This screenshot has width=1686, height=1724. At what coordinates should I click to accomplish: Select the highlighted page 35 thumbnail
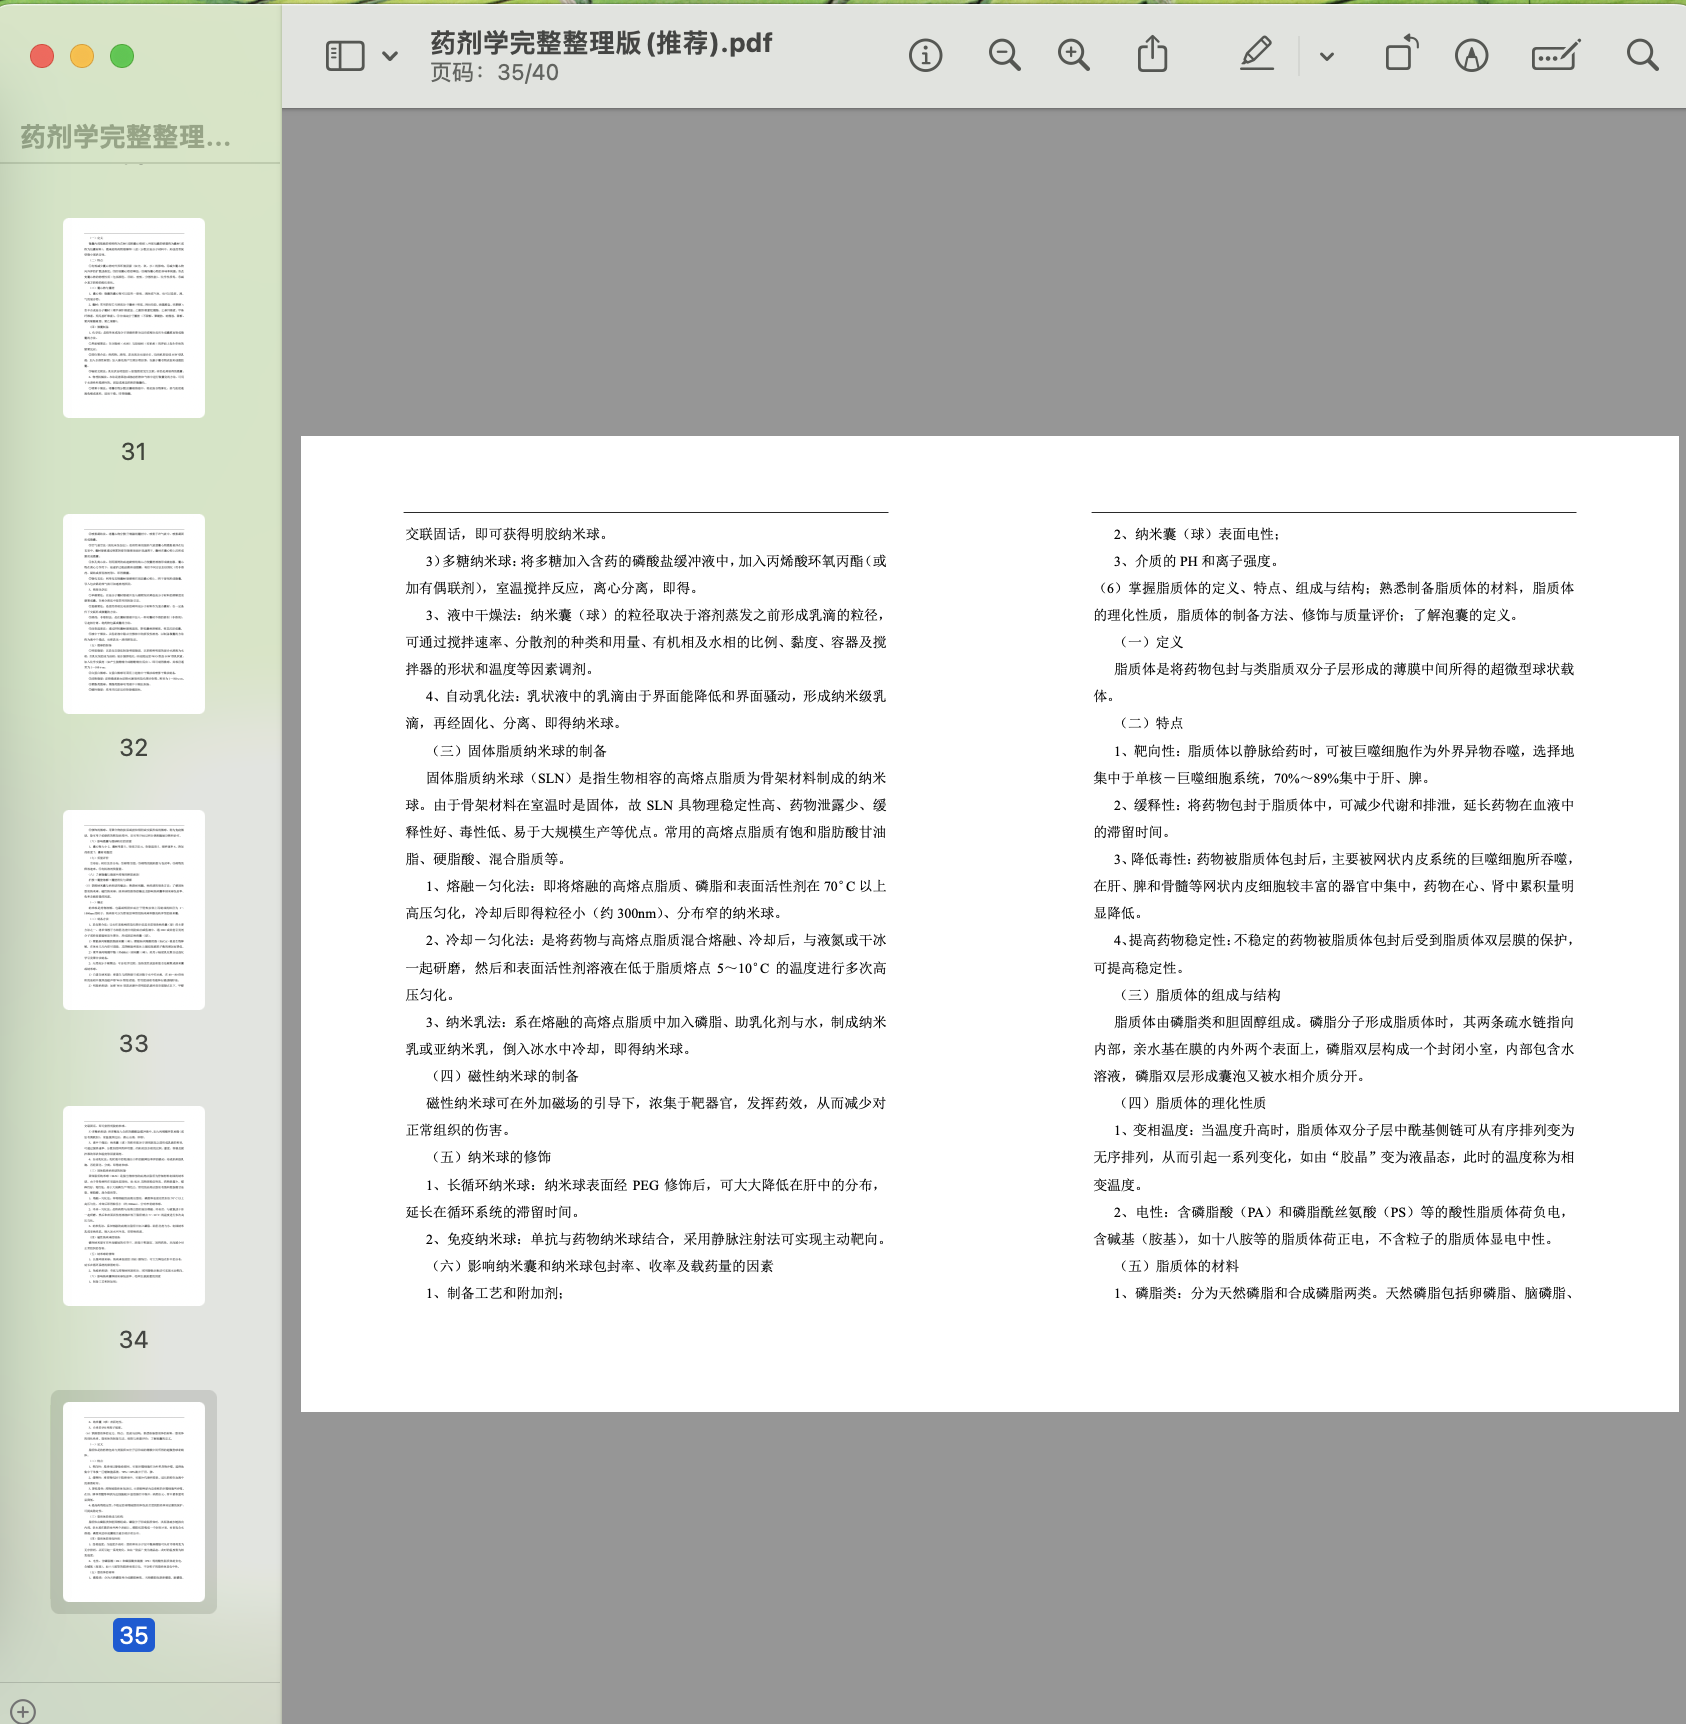point(134,1502)
